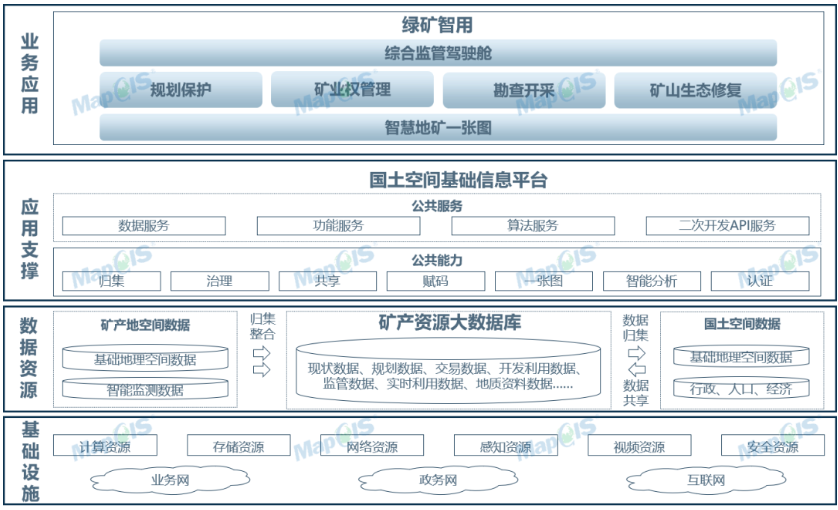This screenshot has height=510, width=838.
Task: Open the 矿业权管理 module
Action: click(x=352, y=89)
